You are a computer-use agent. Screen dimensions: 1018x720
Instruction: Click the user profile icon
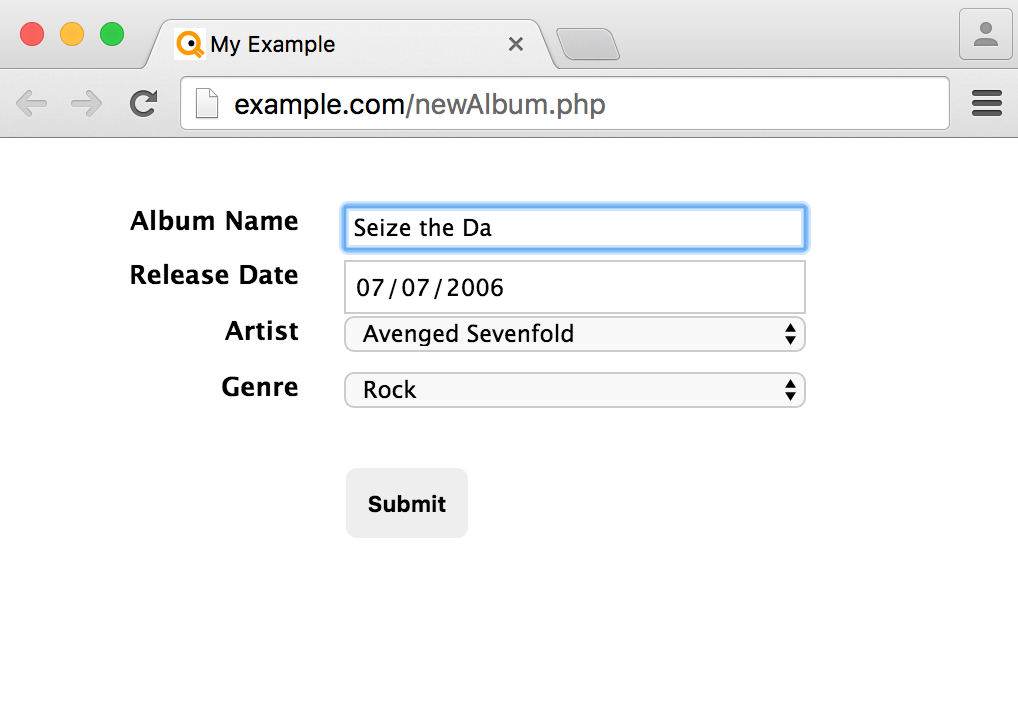985,35
